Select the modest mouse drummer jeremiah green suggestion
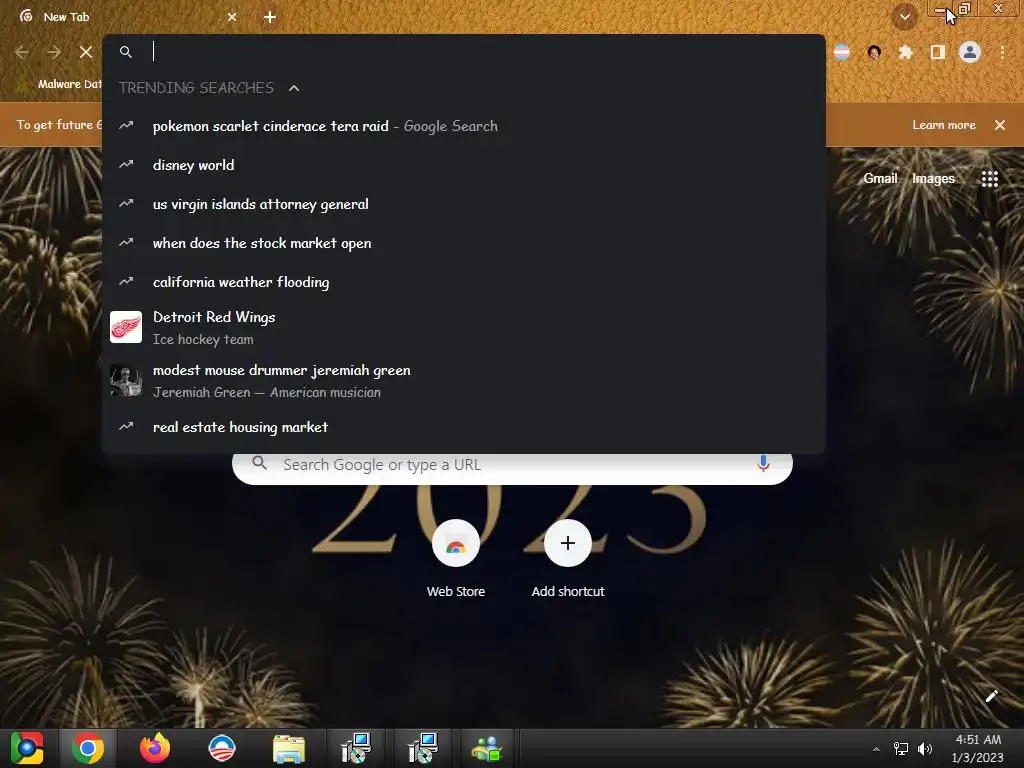 (x=464, y=380)
